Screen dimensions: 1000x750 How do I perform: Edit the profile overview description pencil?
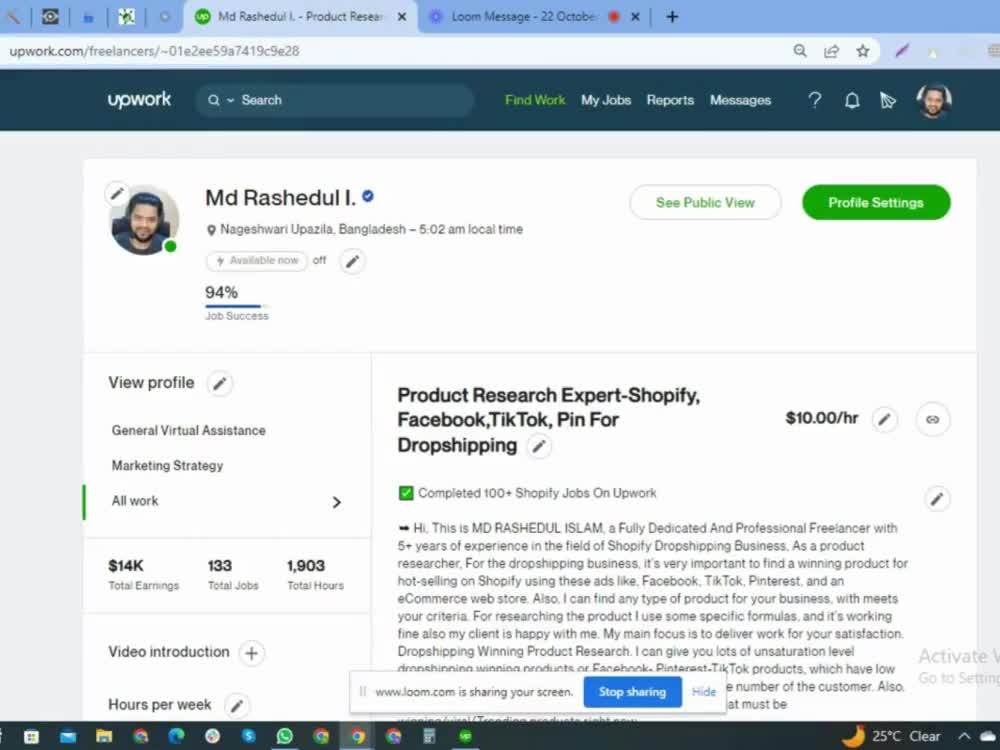pyautogui.click(x=936, y=499)
